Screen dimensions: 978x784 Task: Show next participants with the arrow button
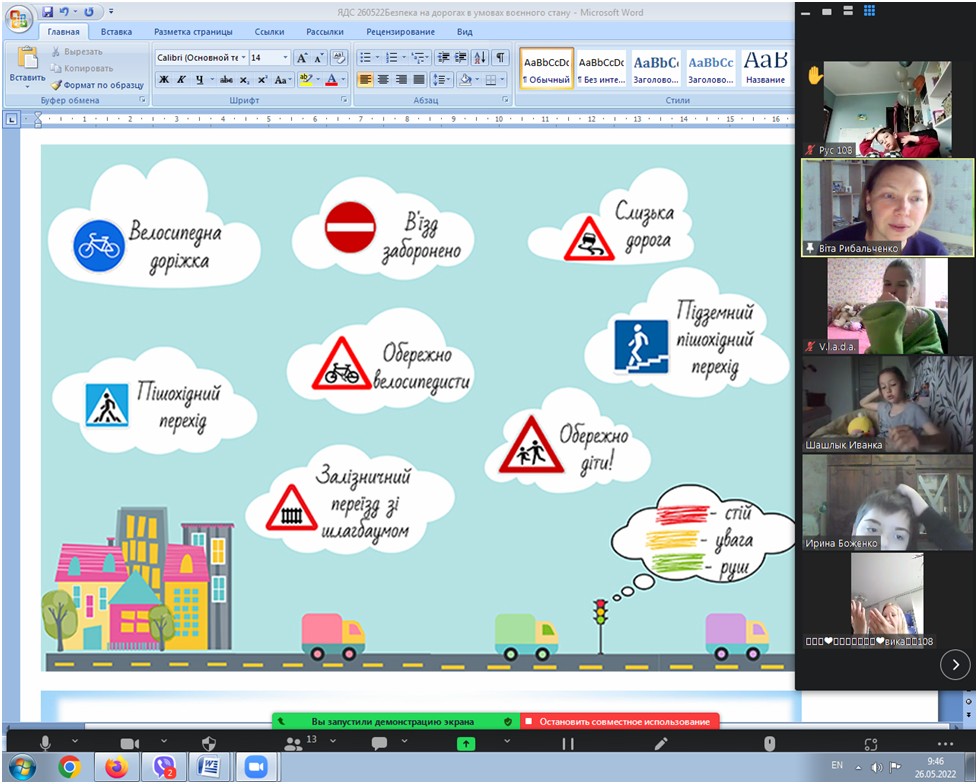(x=955, y=663)
